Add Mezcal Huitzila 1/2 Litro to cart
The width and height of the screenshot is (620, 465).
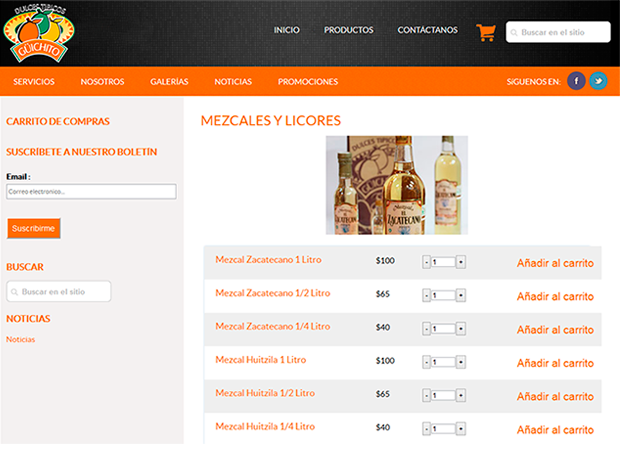coord(555,397)
